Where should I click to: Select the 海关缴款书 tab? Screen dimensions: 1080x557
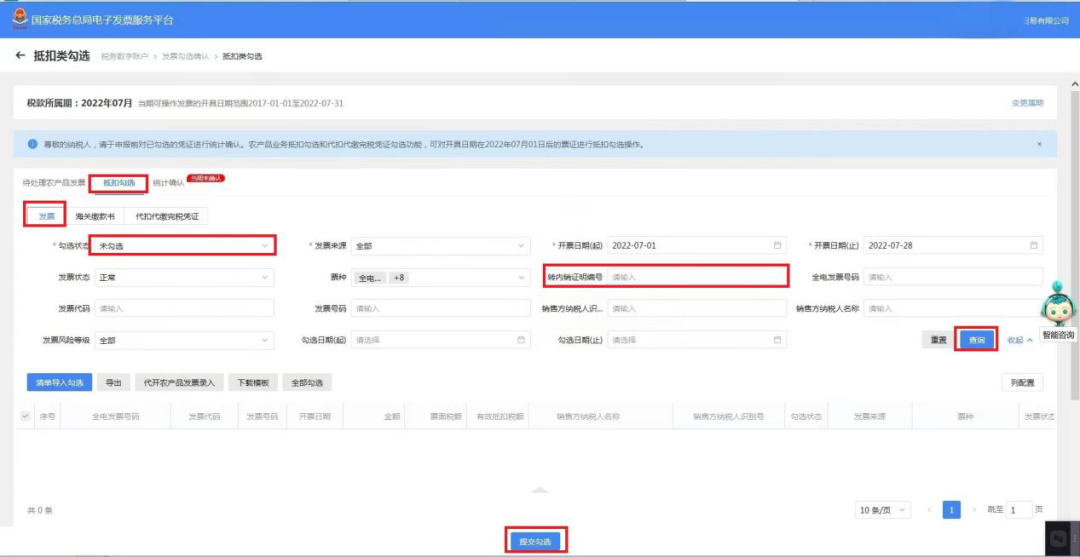pos(95,216)
